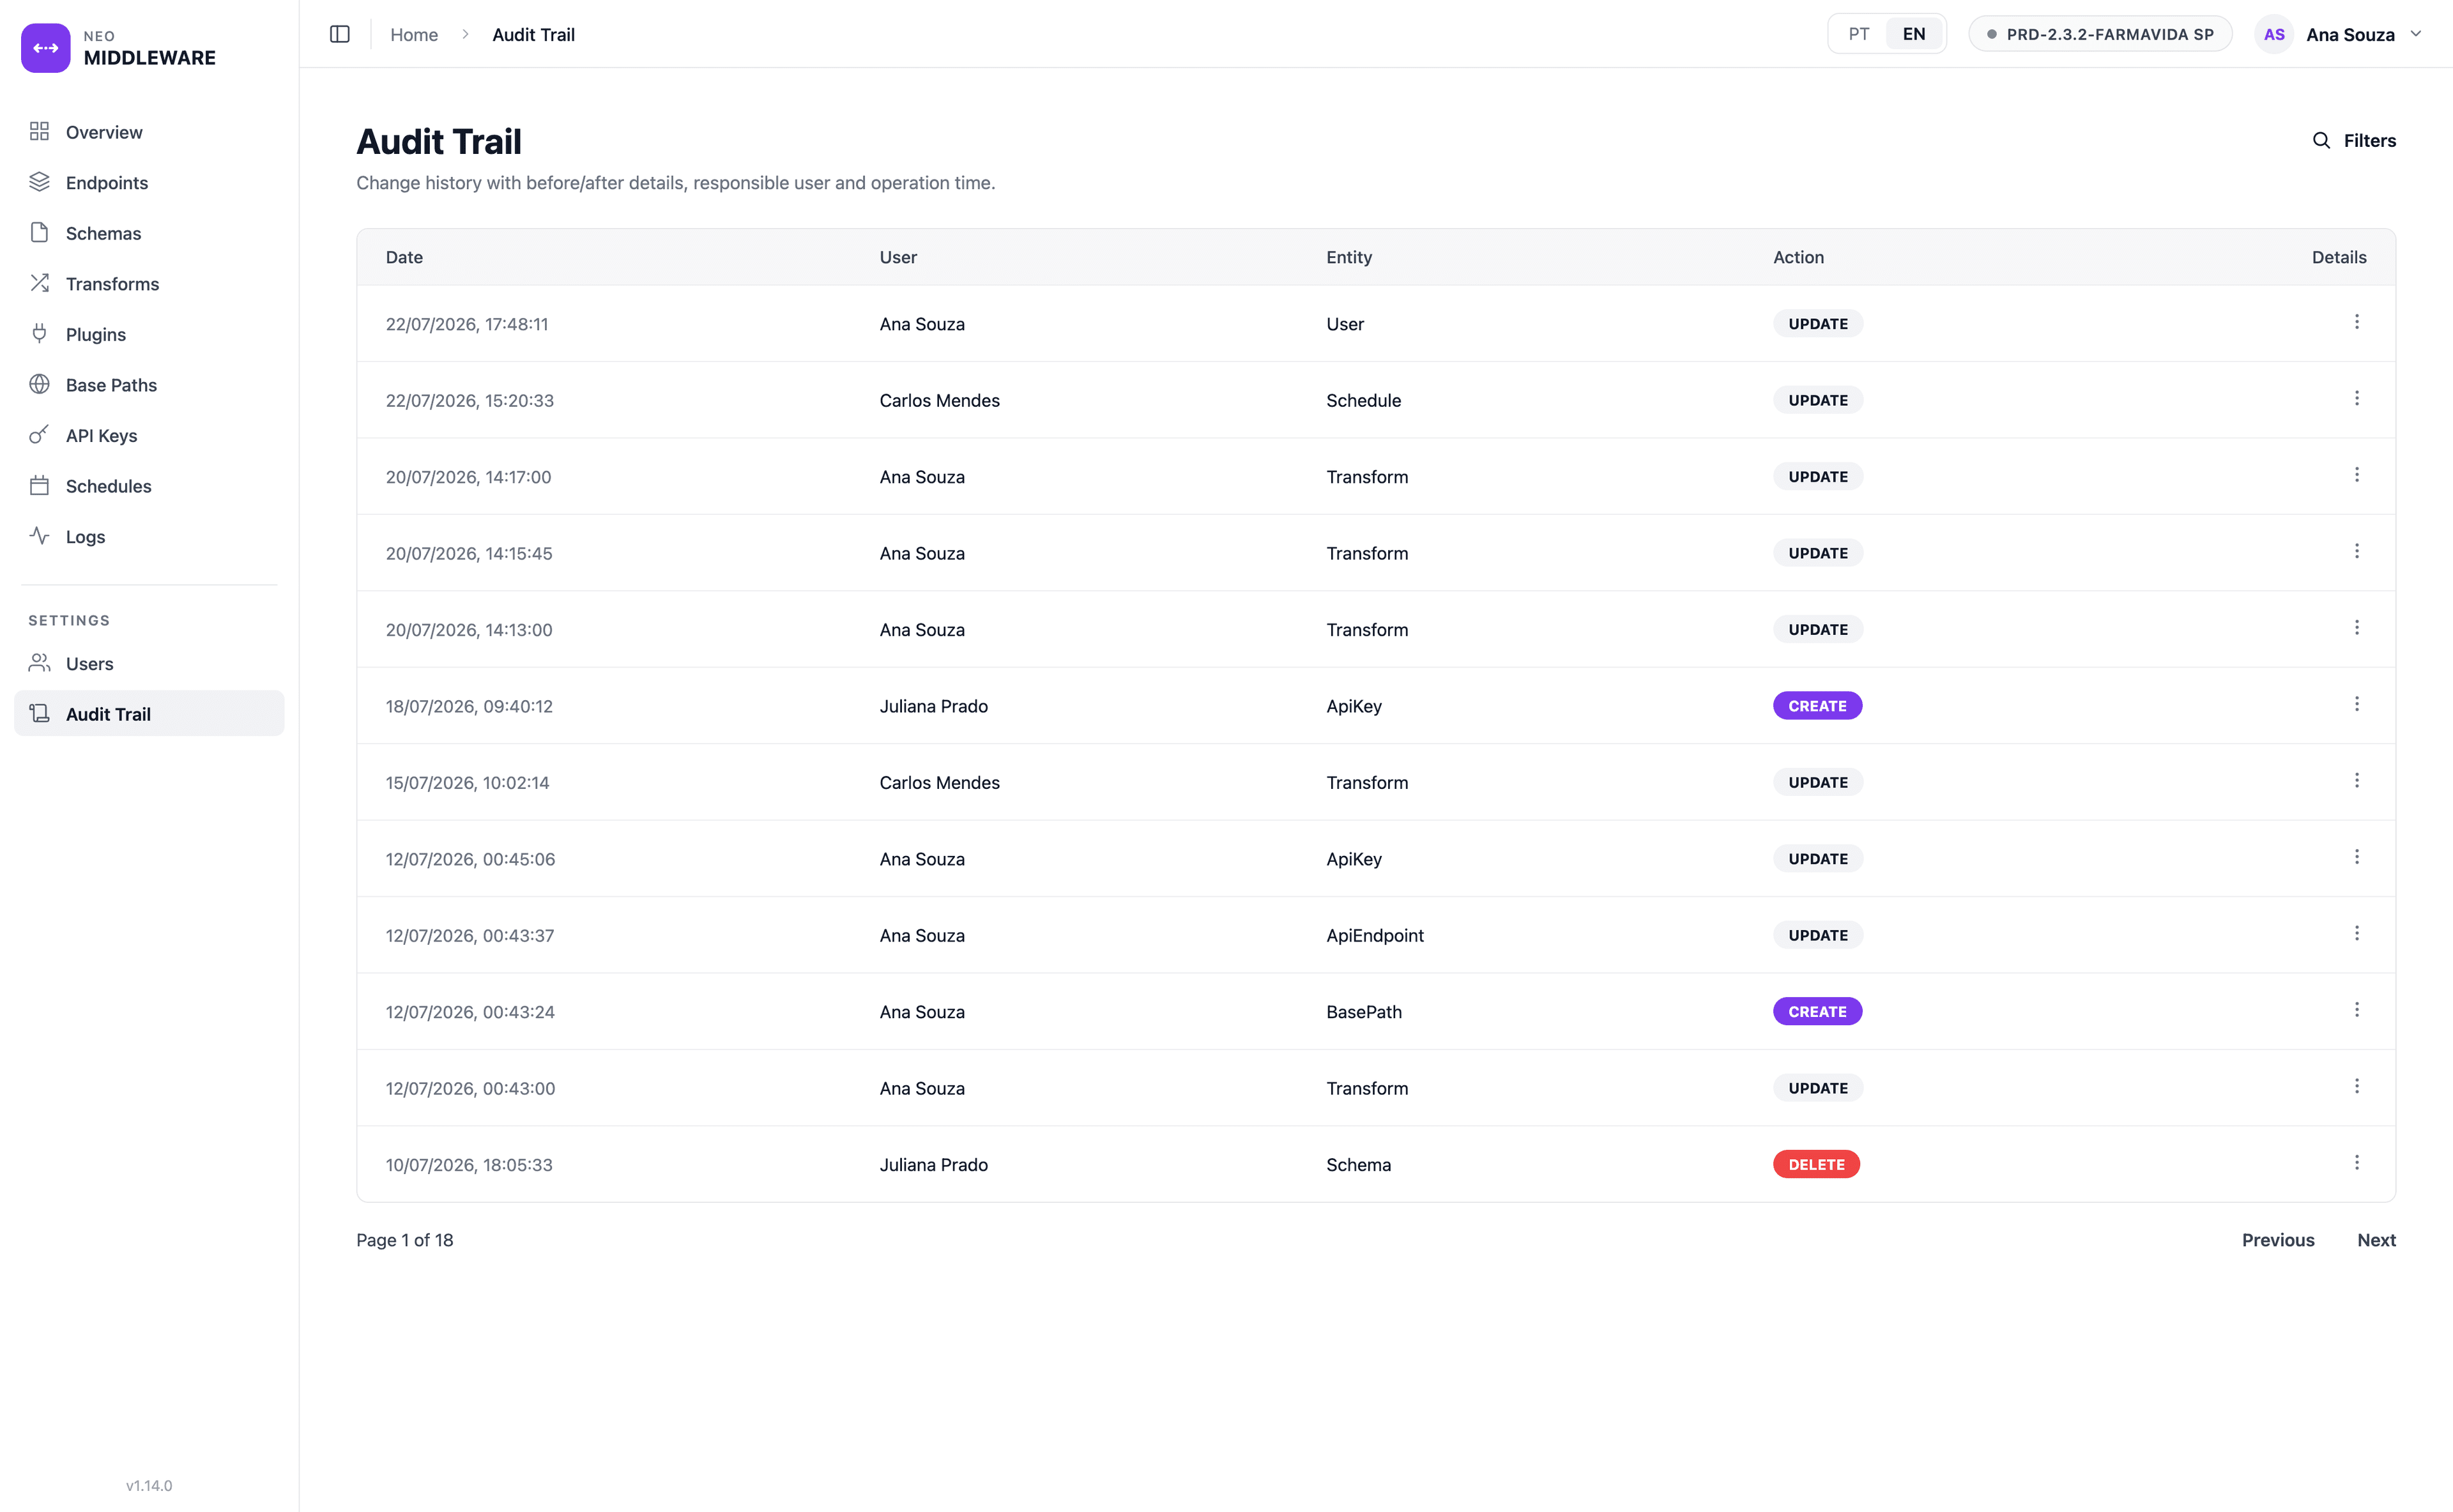2453x1512 pixels.
Task: Open details menu for BasePath row
Action: (x=2356, y=1010)
